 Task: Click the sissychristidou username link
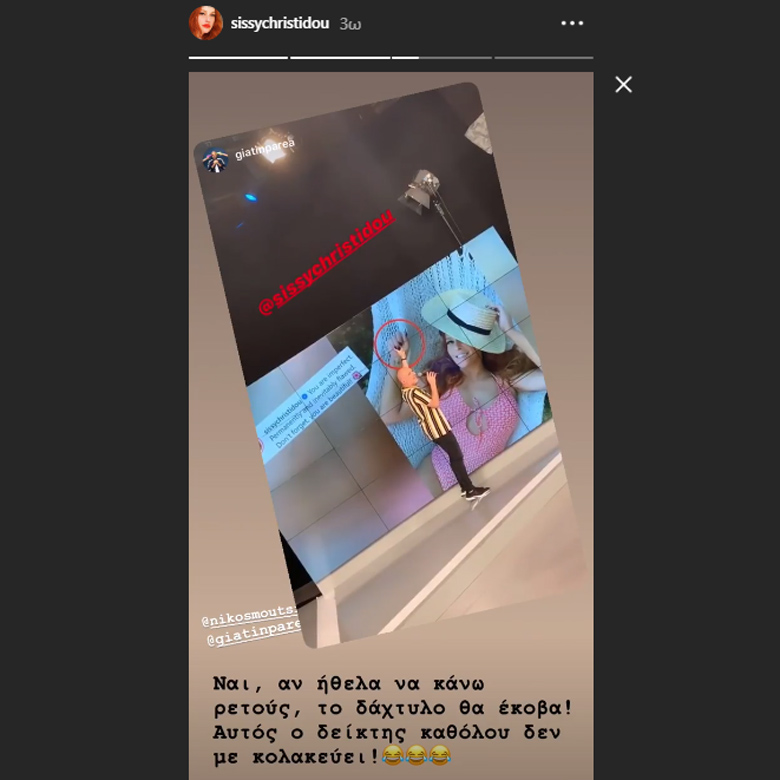[280, 23]
